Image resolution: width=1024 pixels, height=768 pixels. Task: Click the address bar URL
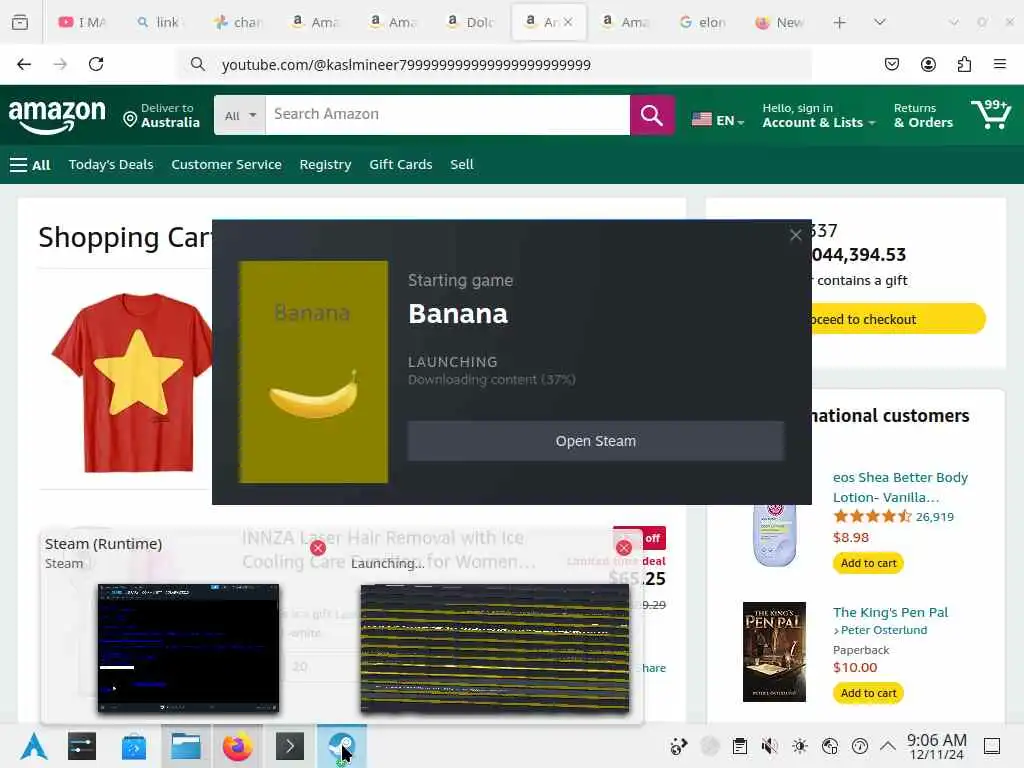(x=406, y=65)
